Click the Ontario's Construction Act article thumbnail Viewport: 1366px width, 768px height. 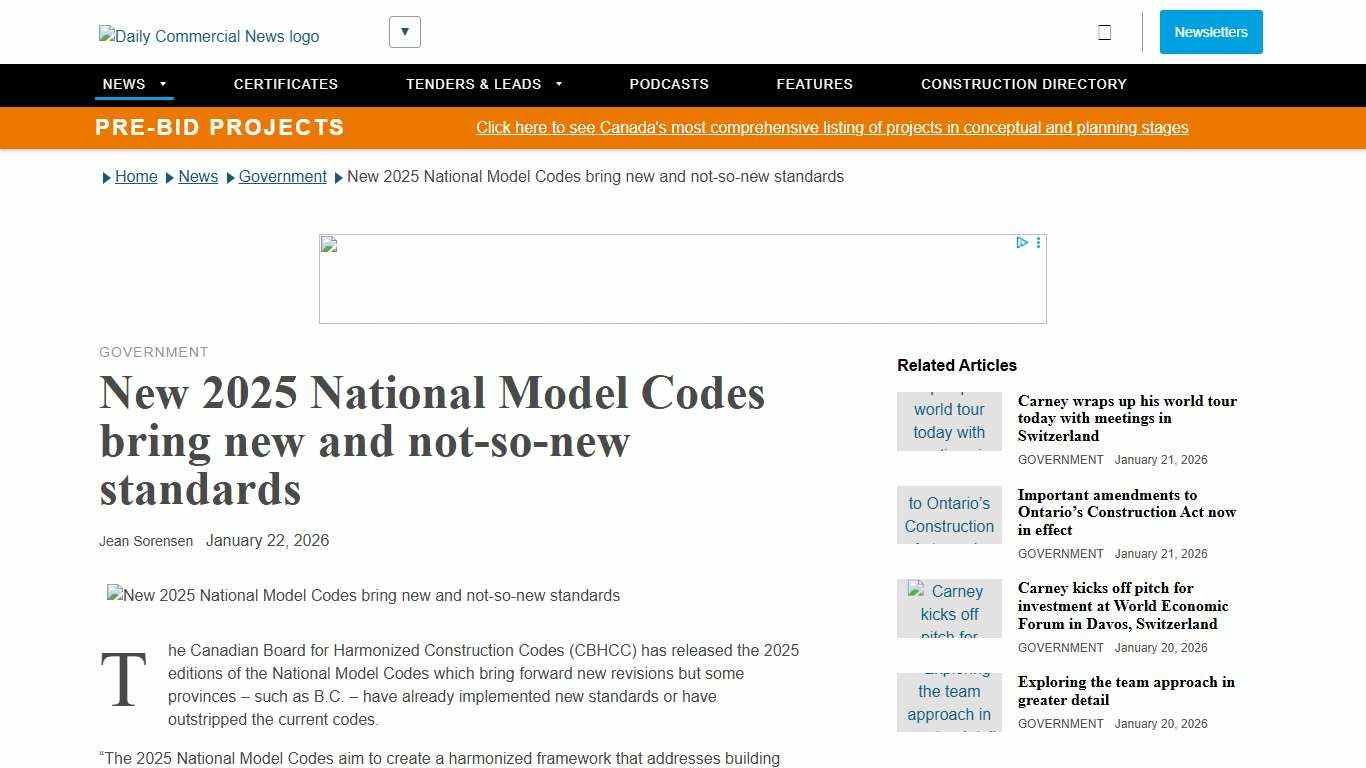pyautogui.click(x=948, y=514)
